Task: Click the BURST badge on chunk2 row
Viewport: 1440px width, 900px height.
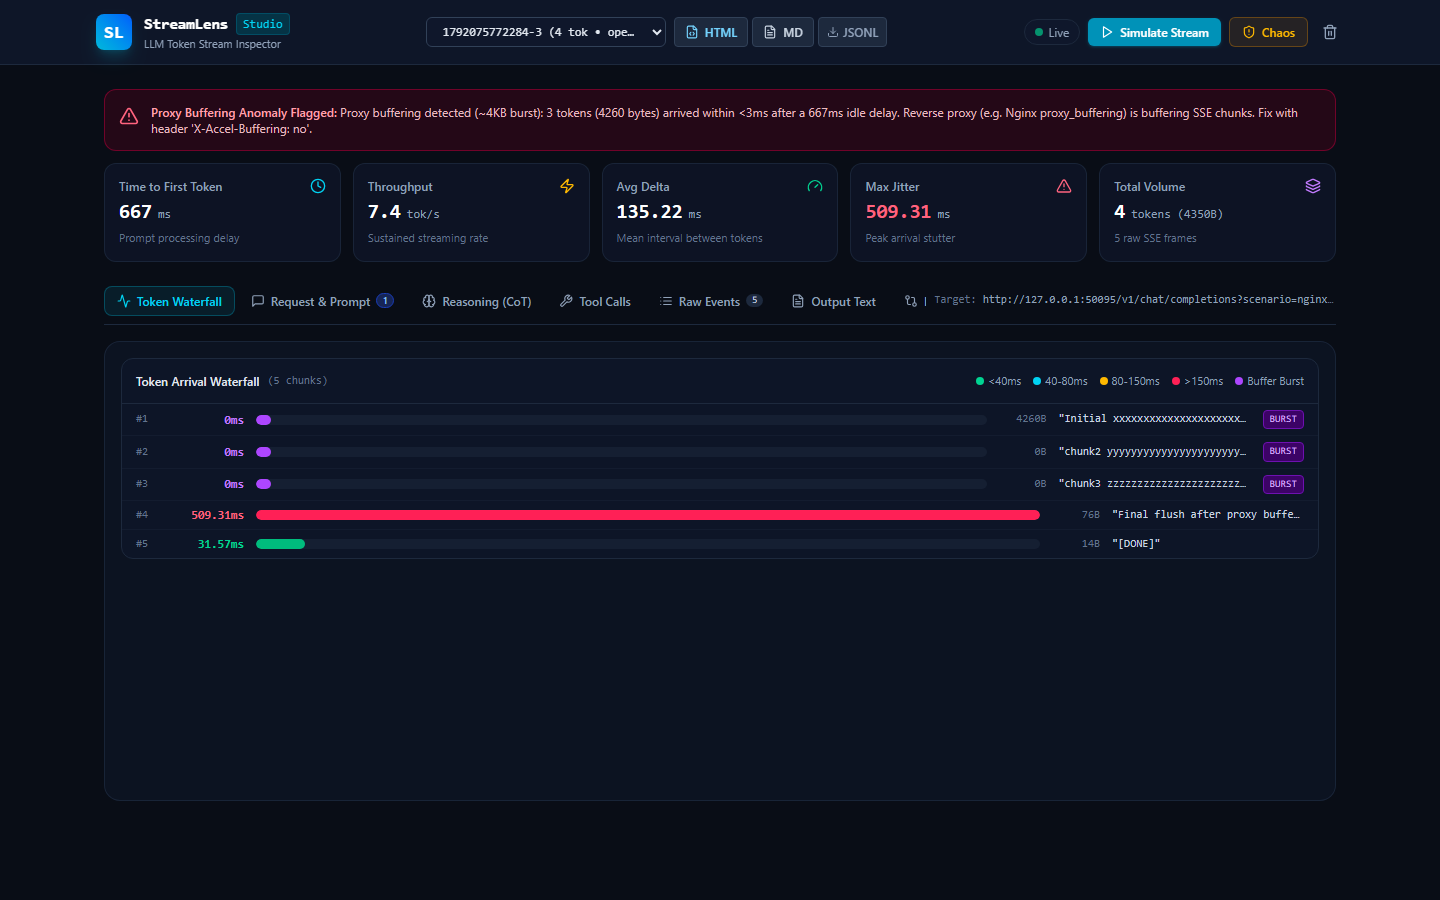Action: coord(1283,451)
